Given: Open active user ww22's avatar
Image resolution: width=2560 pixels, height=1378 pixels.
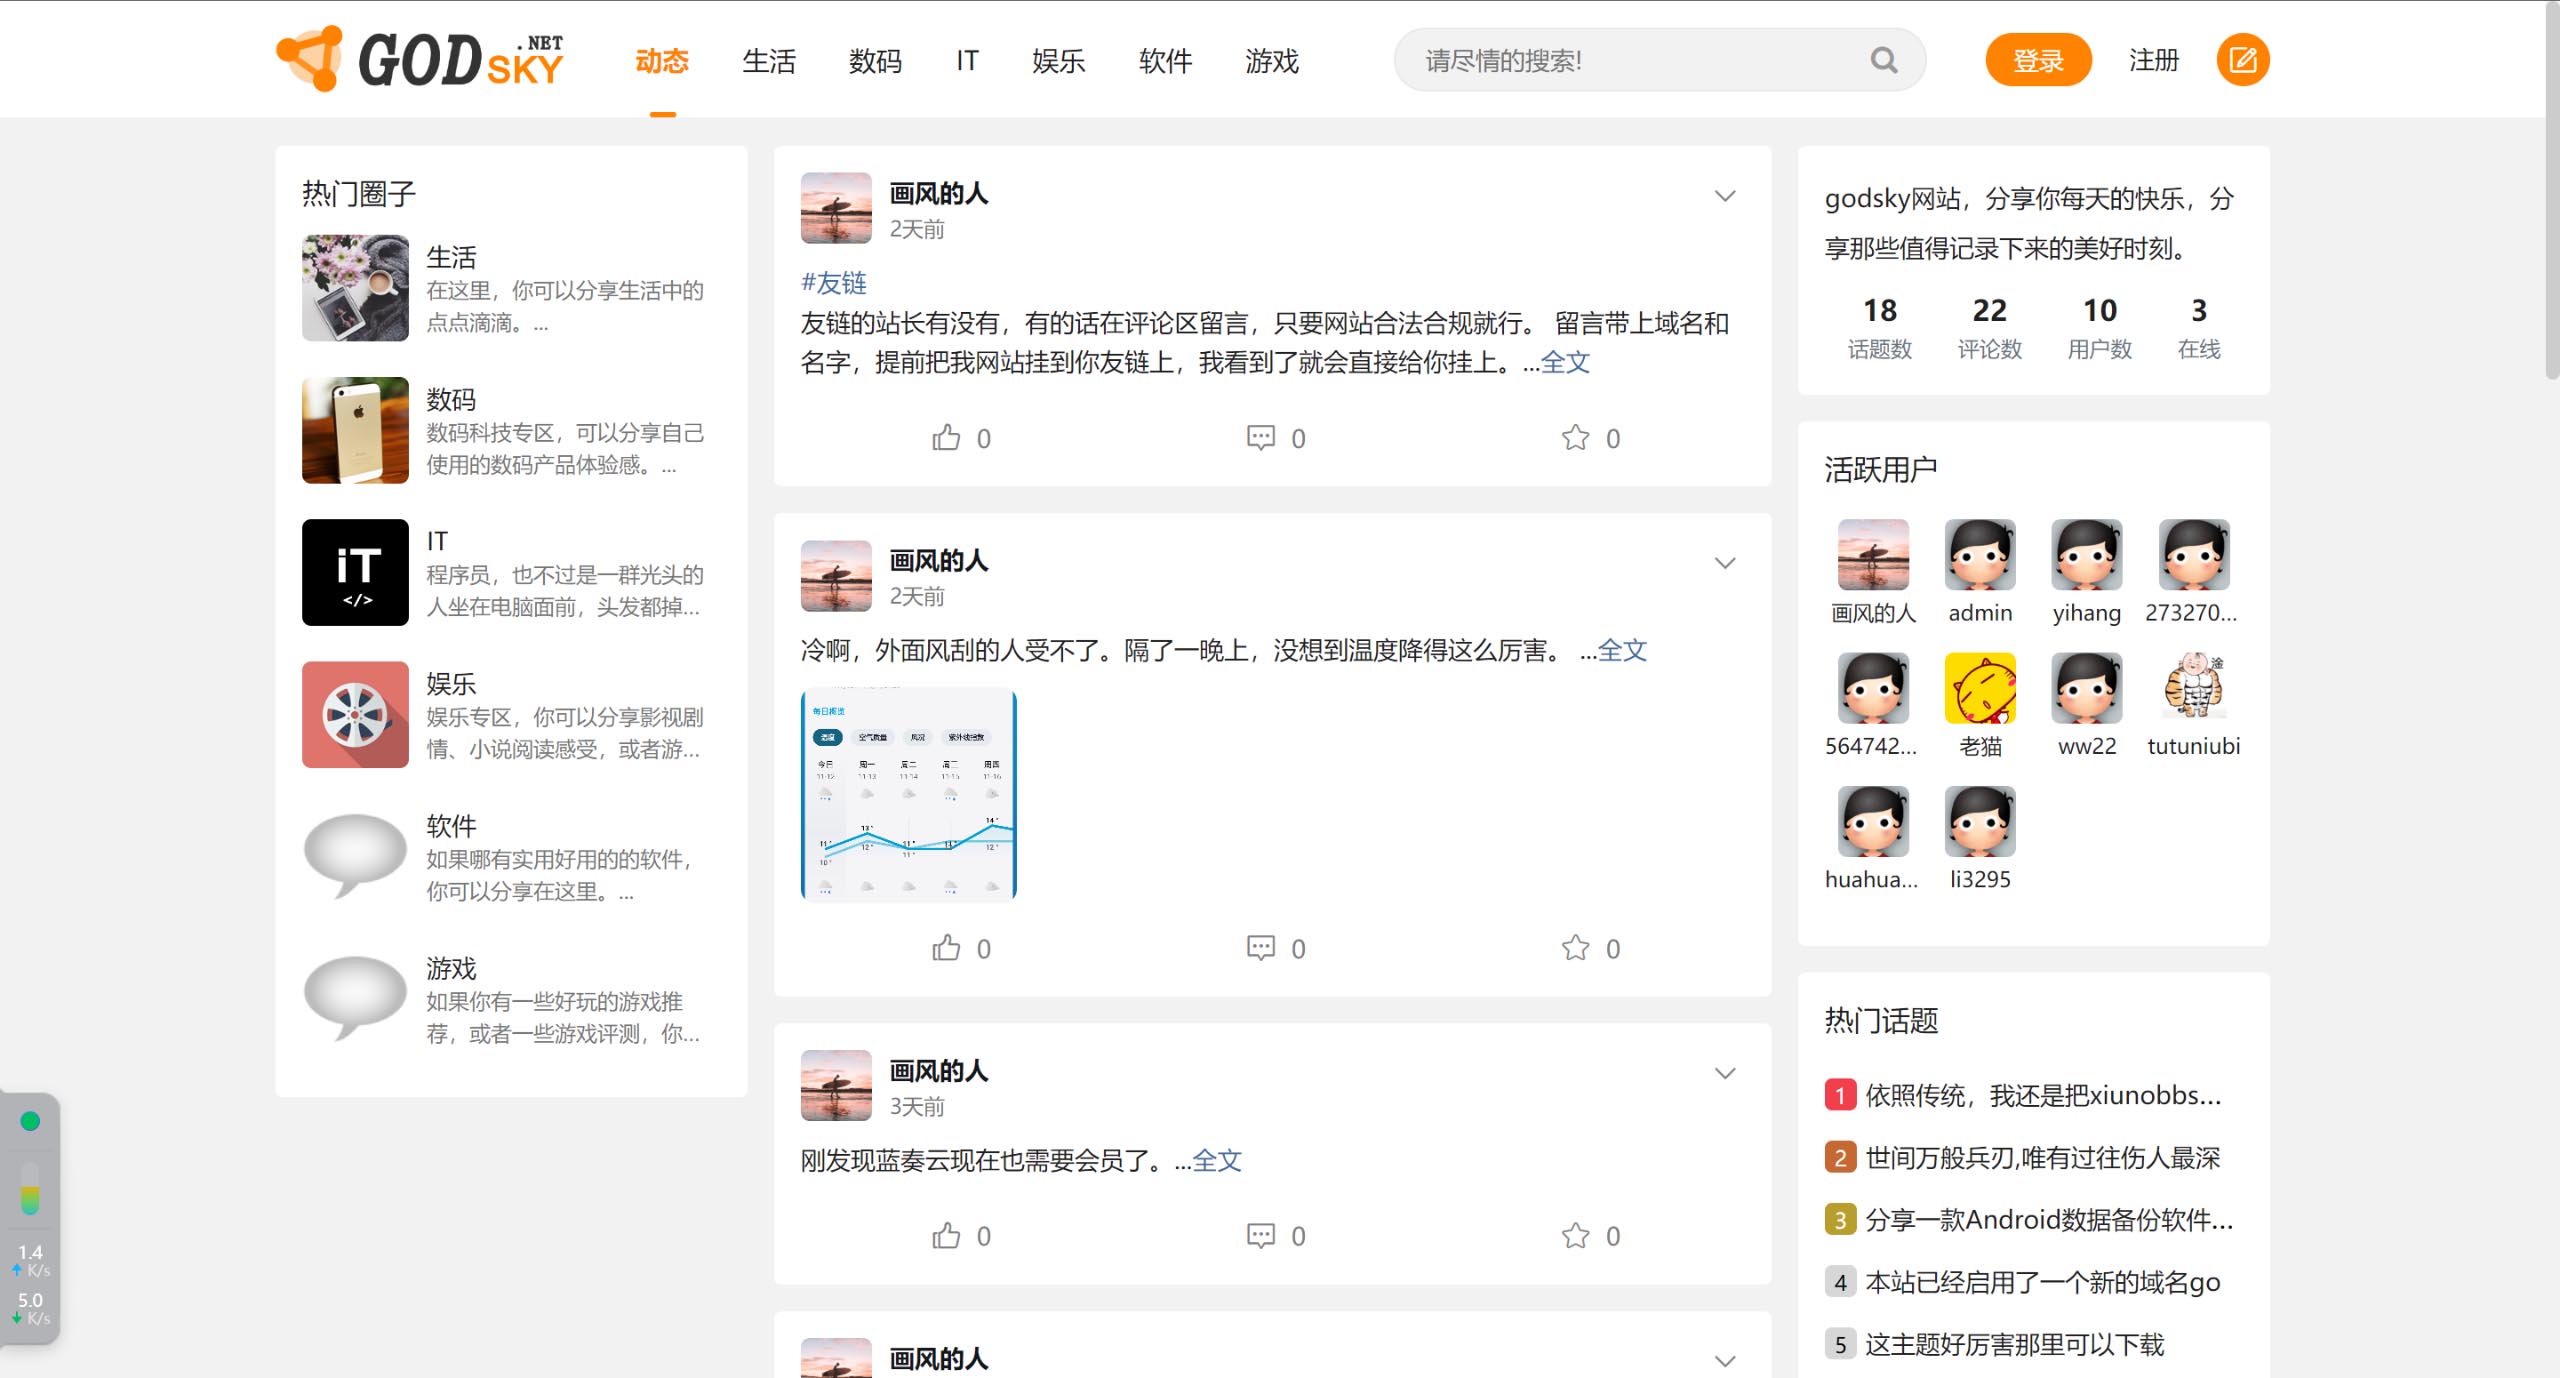Looking at the screenshot, I should (2087, 688).
